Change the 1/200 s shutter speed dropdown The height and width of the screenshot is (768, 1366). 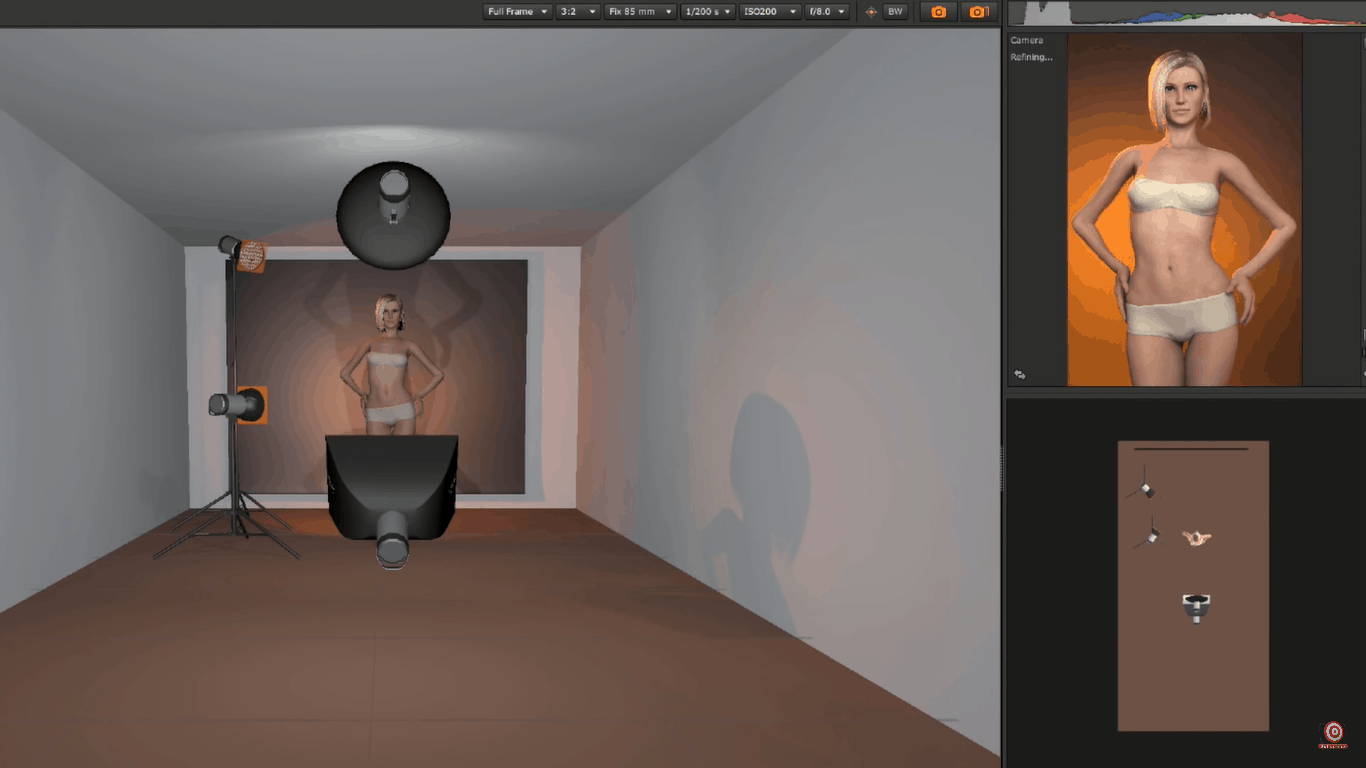click(708, 12)
